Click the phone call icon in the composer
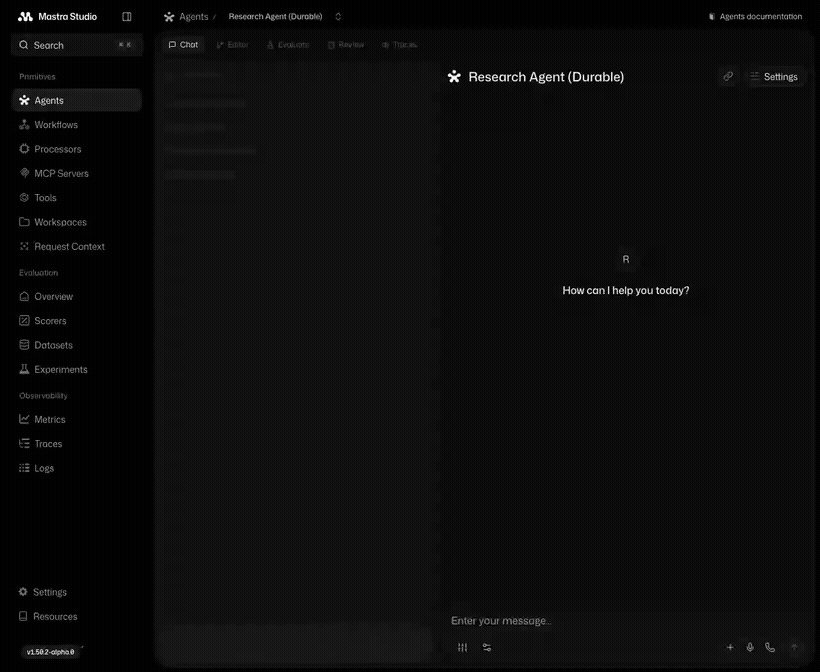 click(x=770, y=647)
